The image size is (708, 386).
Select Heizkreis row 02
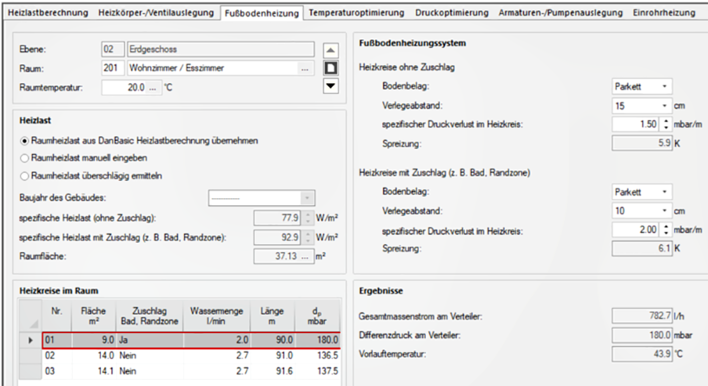[191, 356]
